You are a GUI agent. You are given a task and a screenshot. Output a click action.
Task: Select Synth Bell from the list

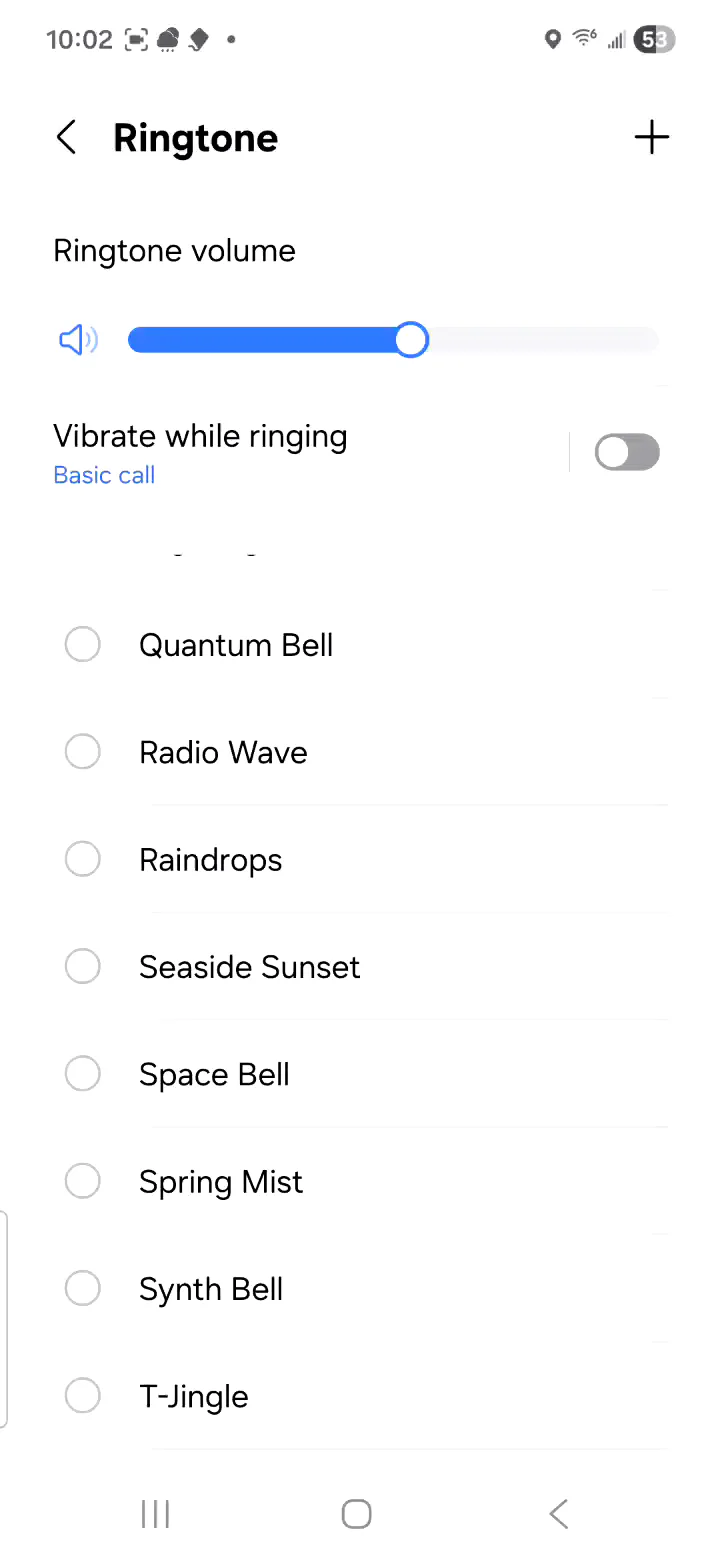click(x=211, y=1289)
